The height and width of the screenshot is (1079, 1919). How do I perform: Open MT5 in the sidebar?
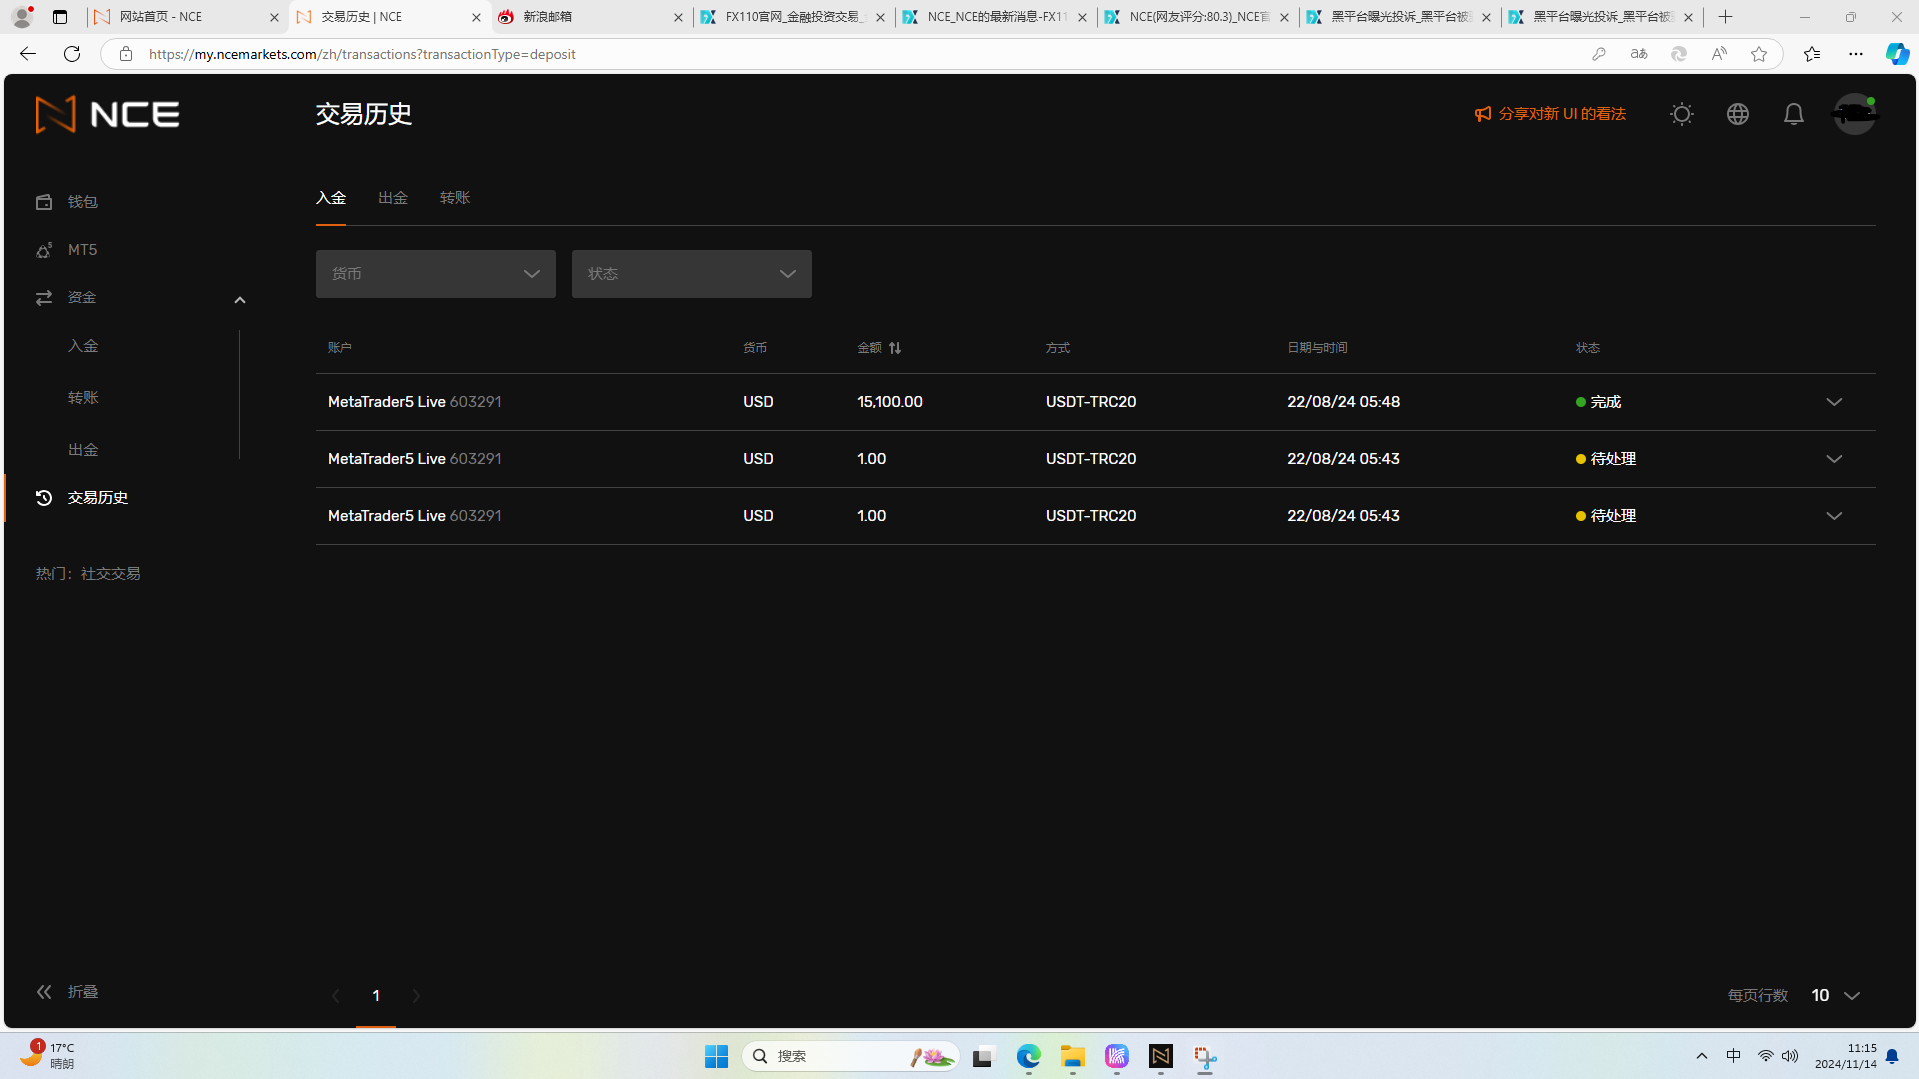pos(82,250)
